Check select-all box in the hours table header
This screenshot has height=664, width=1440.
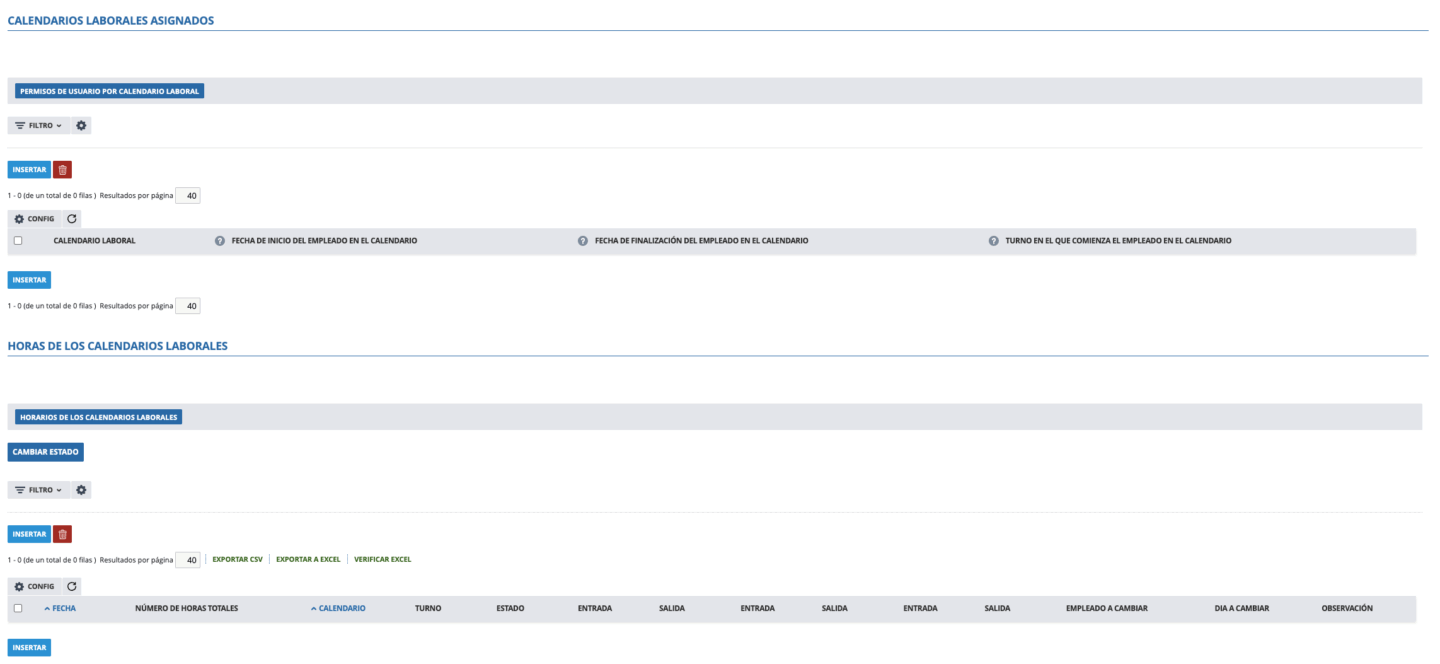coord(18,608)
